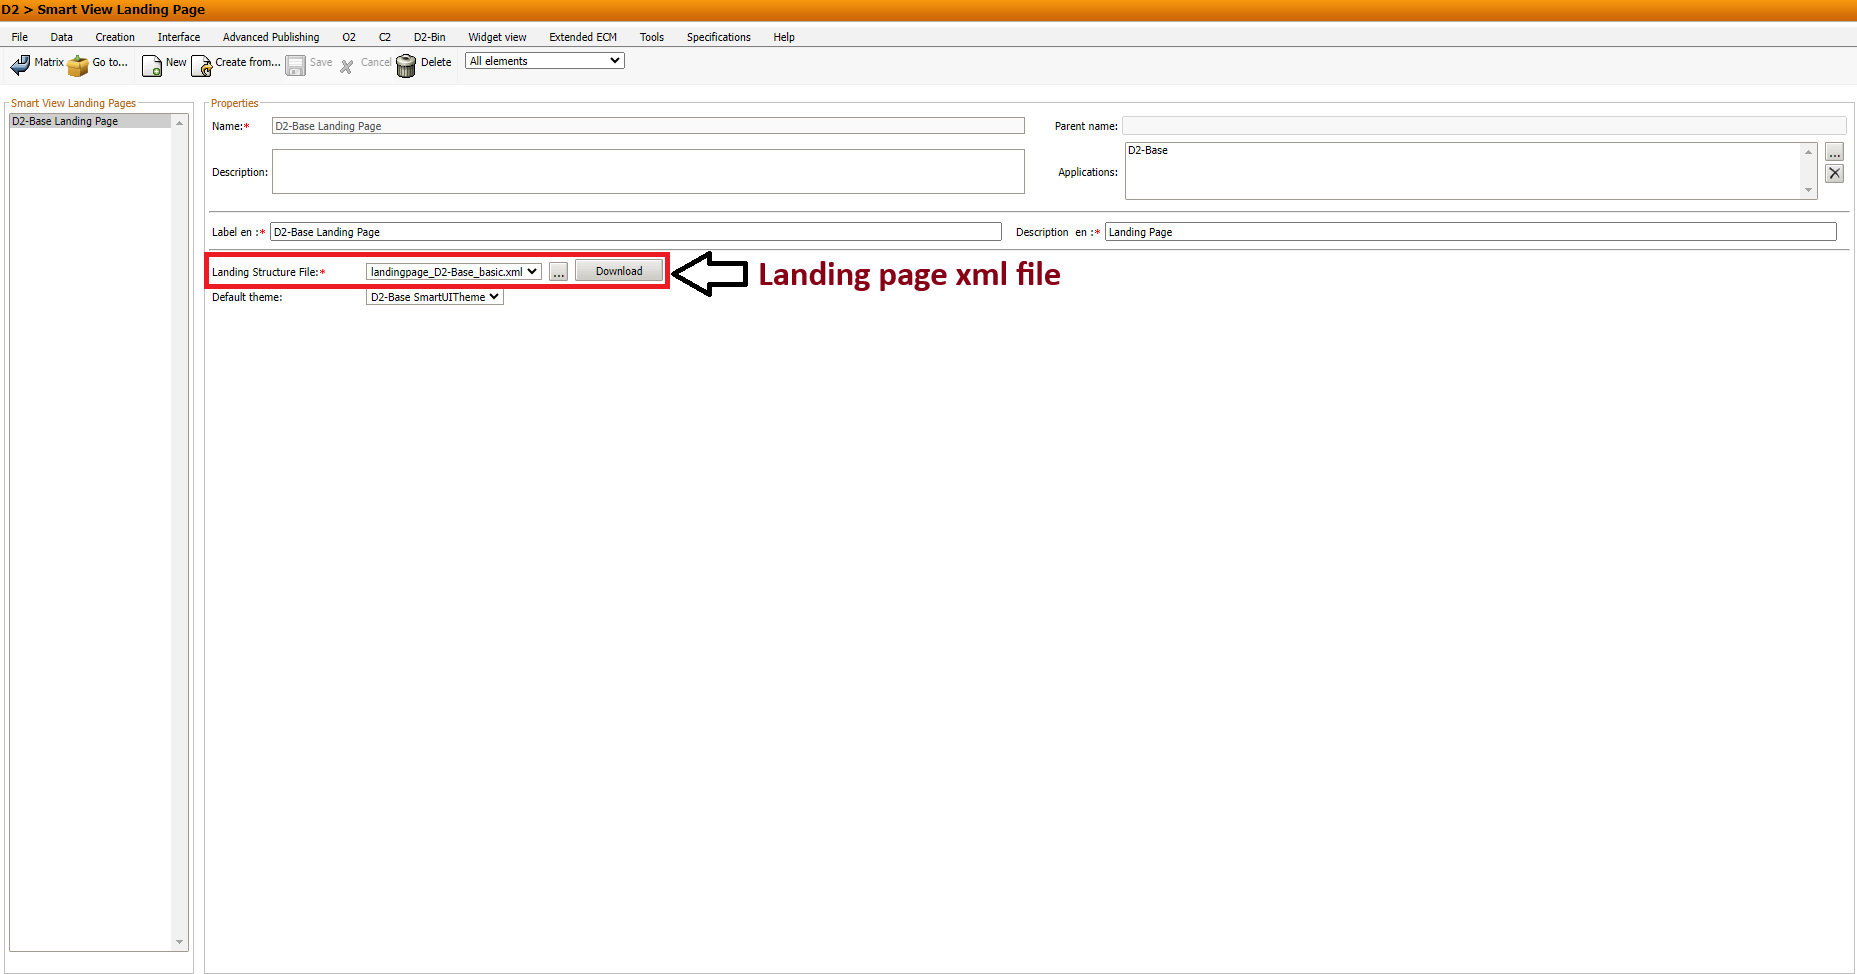The width and height of the screenshot is (1857, 974).
Task: Click the Applications list up arrow
Action: coord(1808,152)
